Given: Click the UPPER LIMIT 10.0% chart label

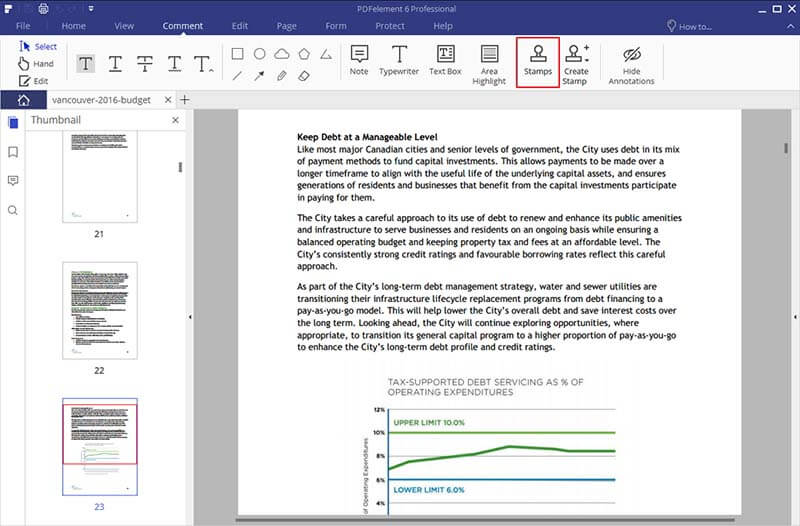Looking at the screenshot, I should coord(429,422).
